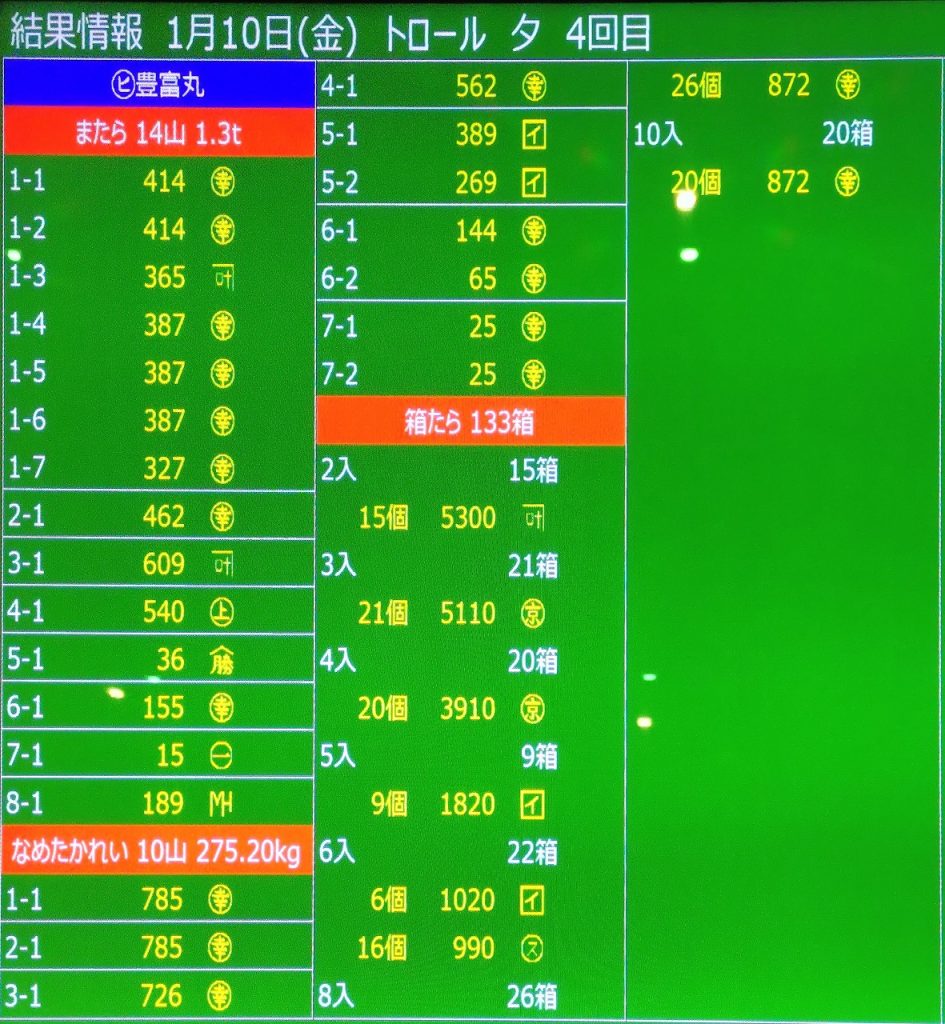This screenshot has width=945, height=1024.
Task: Select the circled 京 mark beside 5110
Action: 535,613
